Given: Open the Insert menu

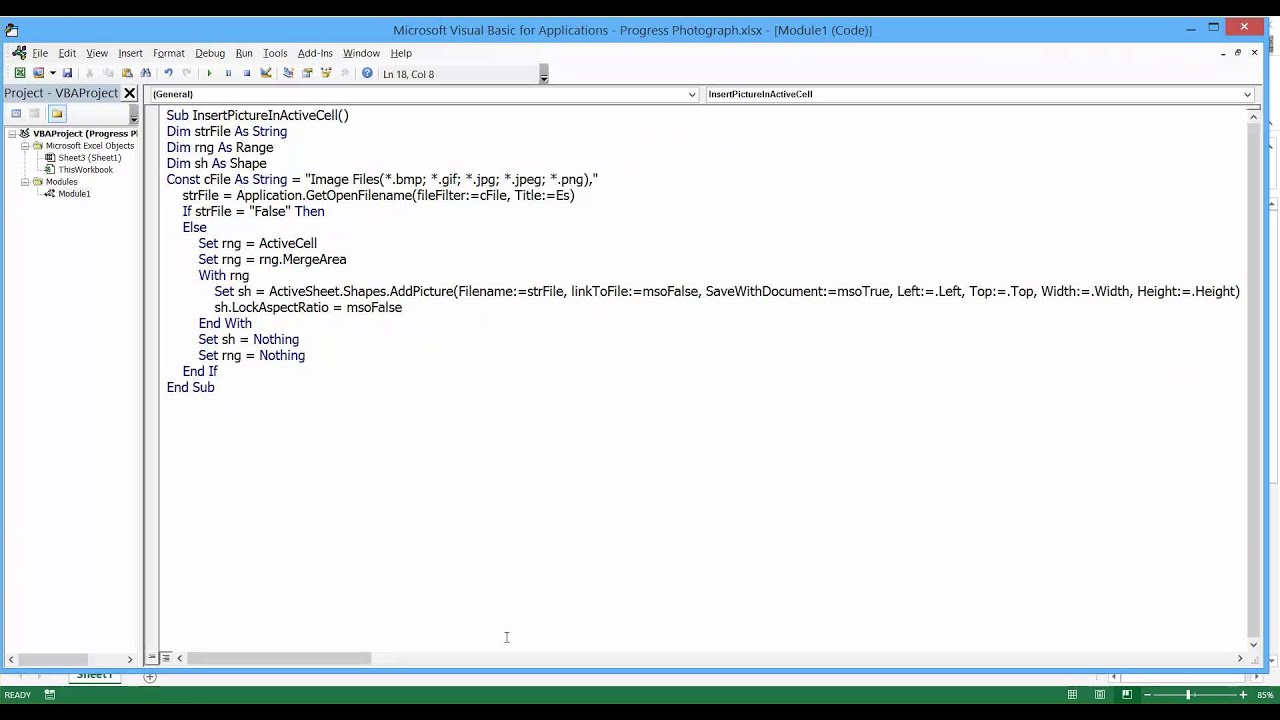Looking at the screenshot, I should (x=130, y=53).
